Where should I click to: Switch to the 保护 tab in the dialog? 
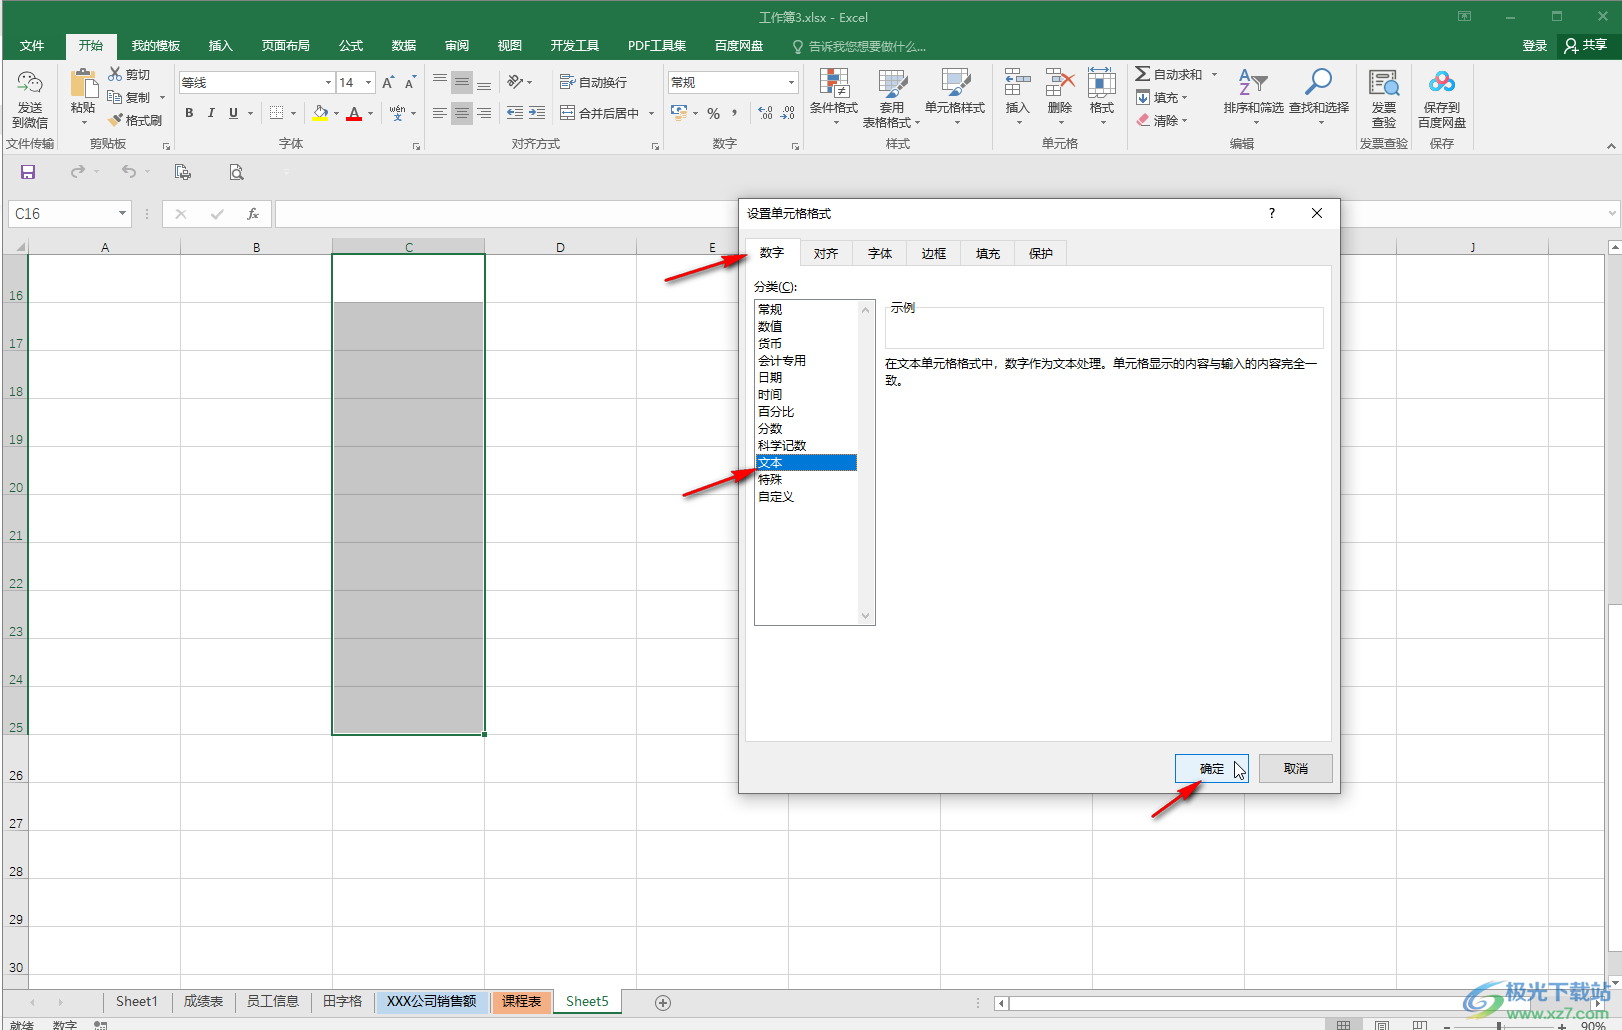(1041, 254)
